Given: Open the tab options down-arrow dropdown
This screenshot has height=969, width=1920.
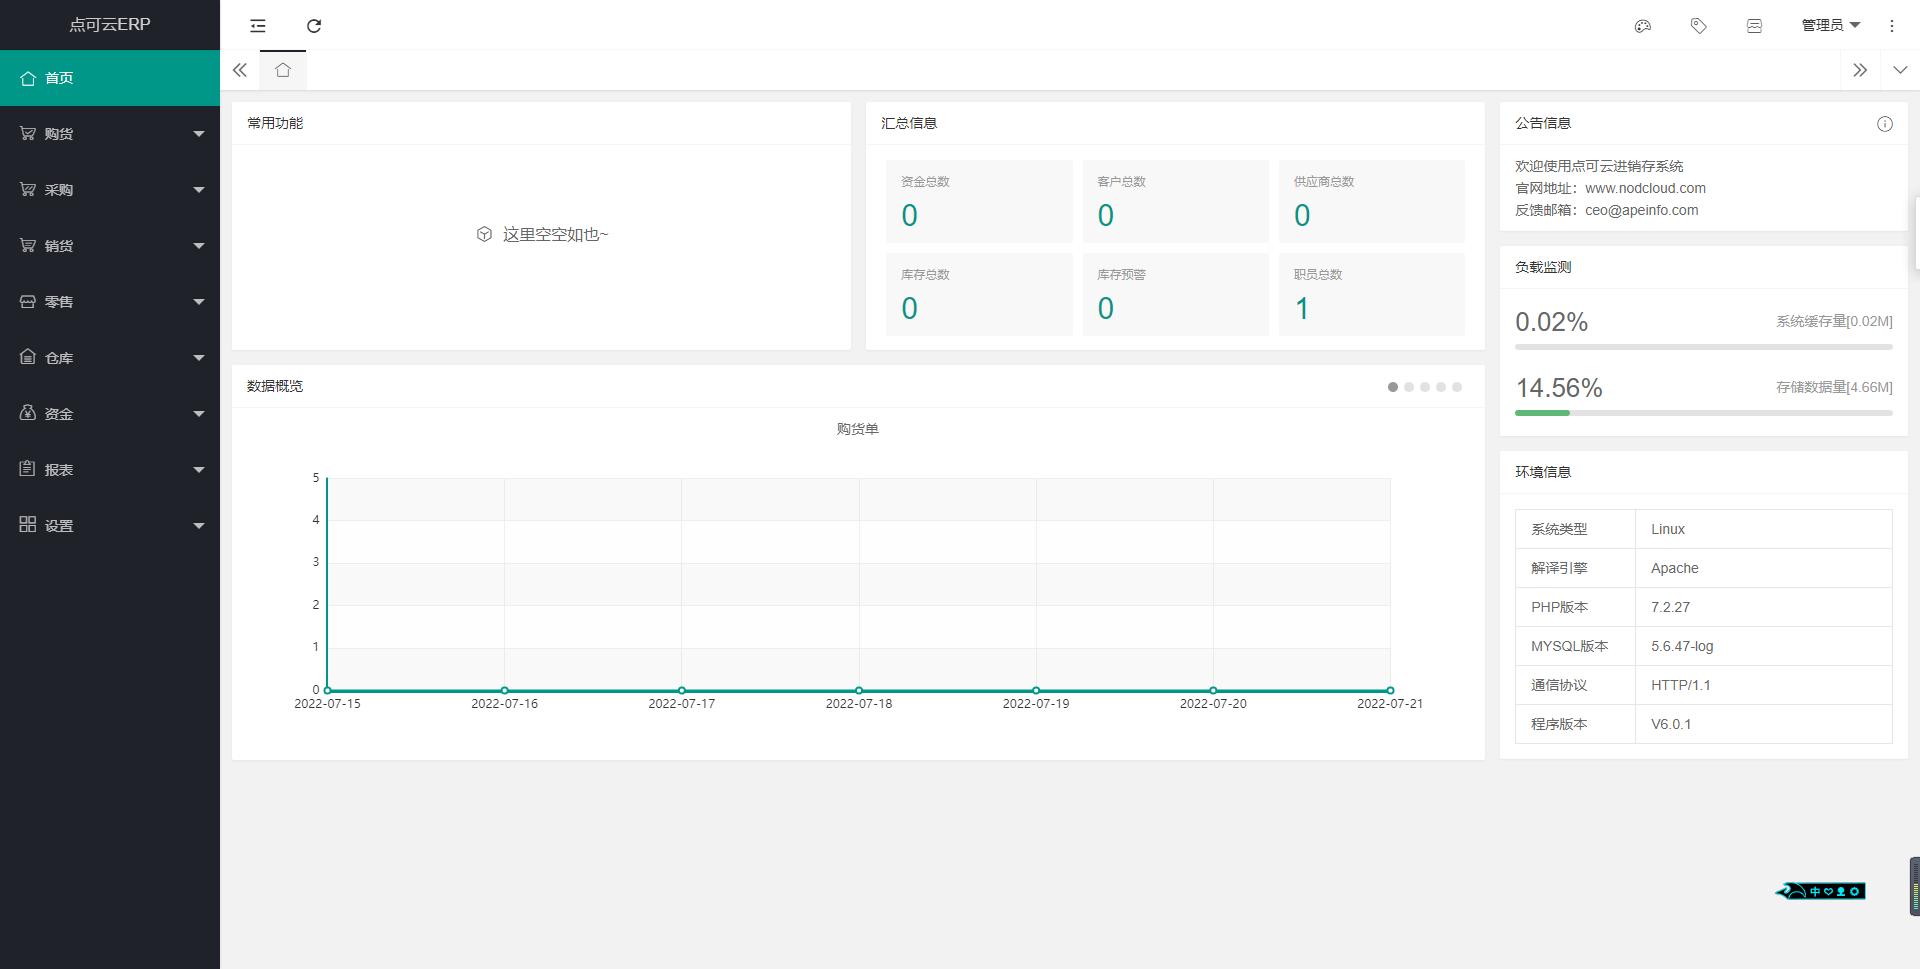Looking at the screenshot, I should pyautogui.click(x=1899, y=70).
